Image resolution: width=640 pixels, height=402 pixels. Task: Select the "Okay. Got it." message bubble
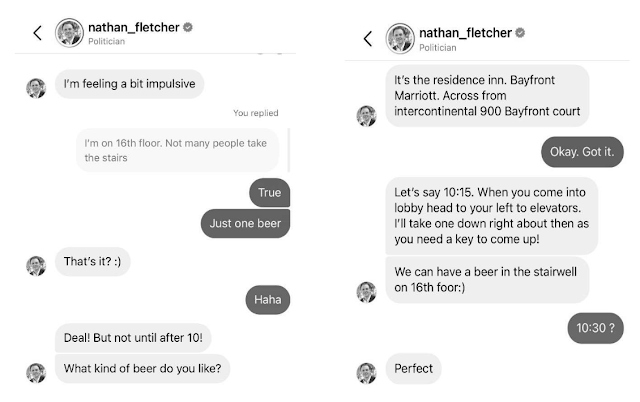pyautogui.click(x=582, y=151)
